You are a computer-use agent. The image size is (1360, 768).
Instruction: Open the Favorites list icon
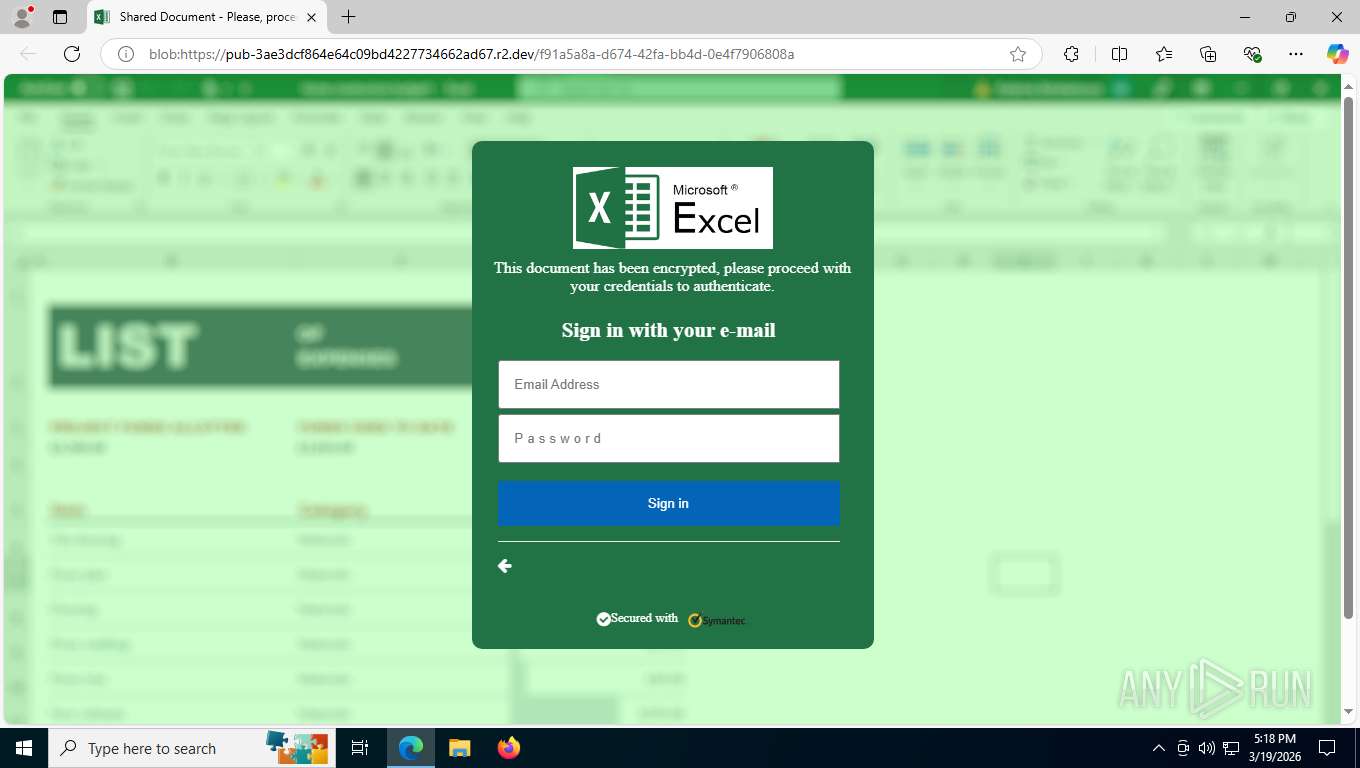pos(1164,54)
